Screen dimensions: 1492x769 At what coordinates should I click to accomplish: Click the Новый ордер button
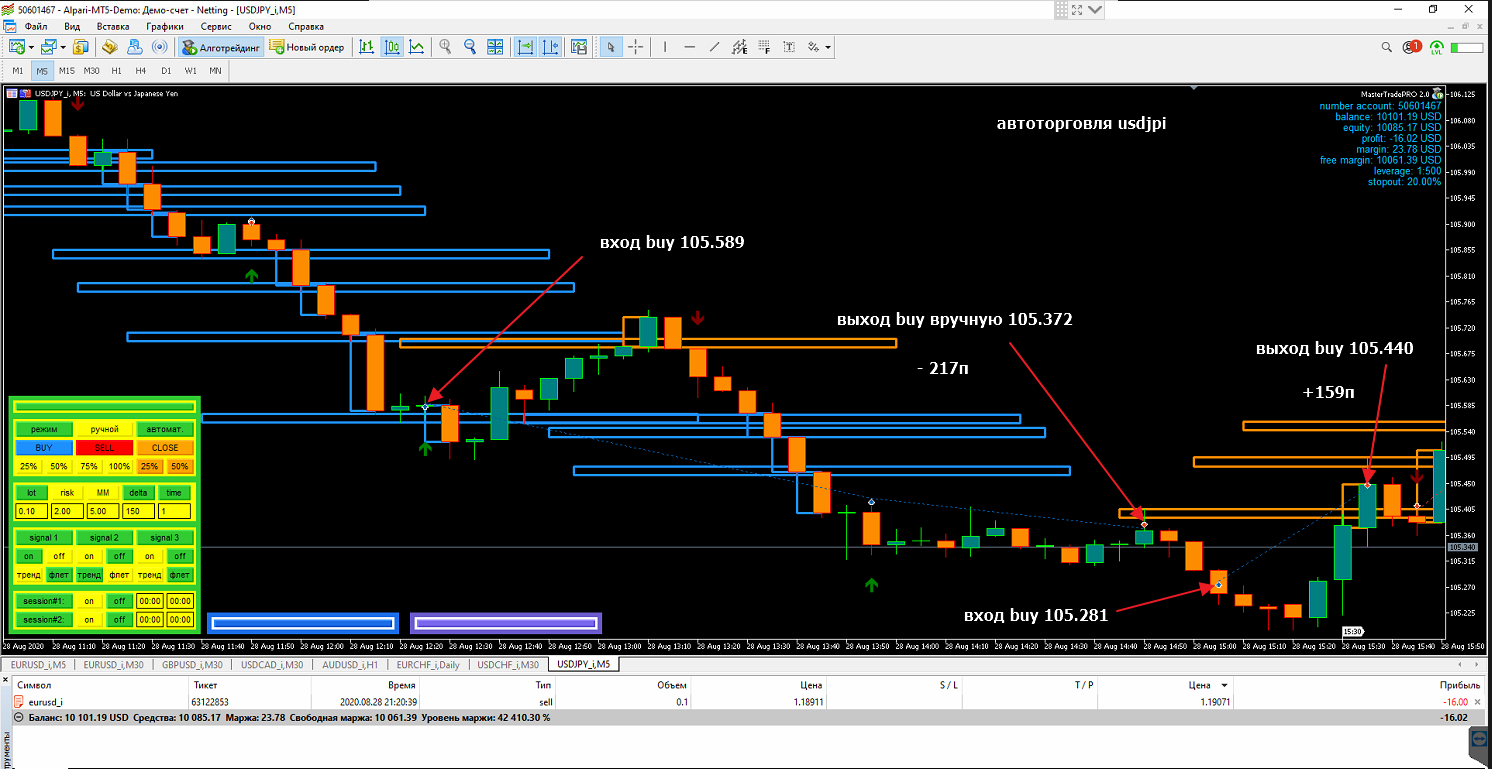click(x=309, y=47)
